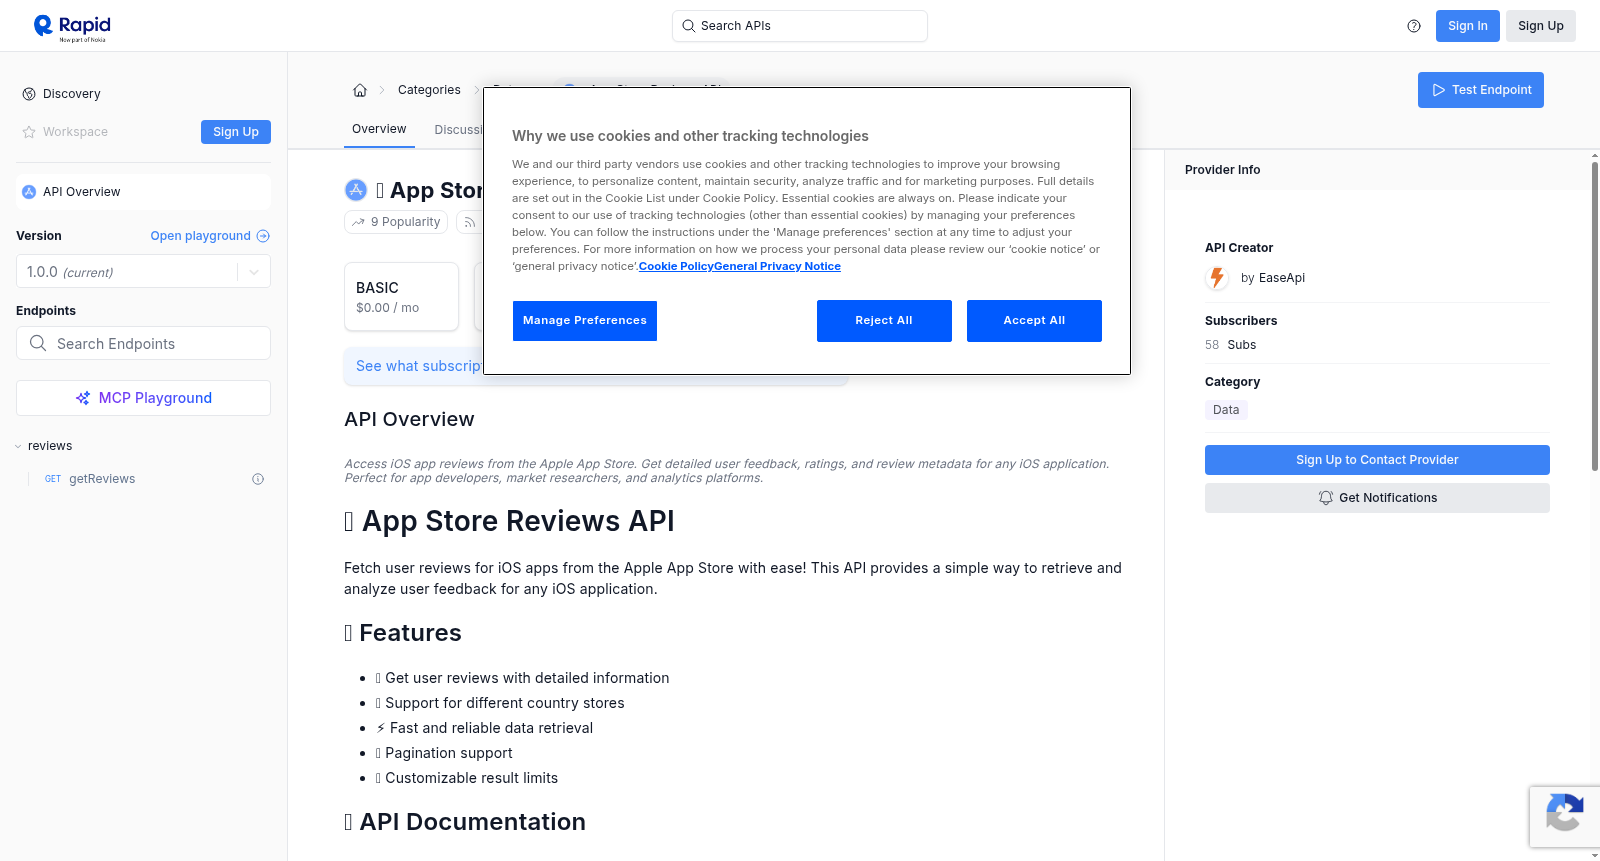Click the Discovery compass icon

click(29, 94)
